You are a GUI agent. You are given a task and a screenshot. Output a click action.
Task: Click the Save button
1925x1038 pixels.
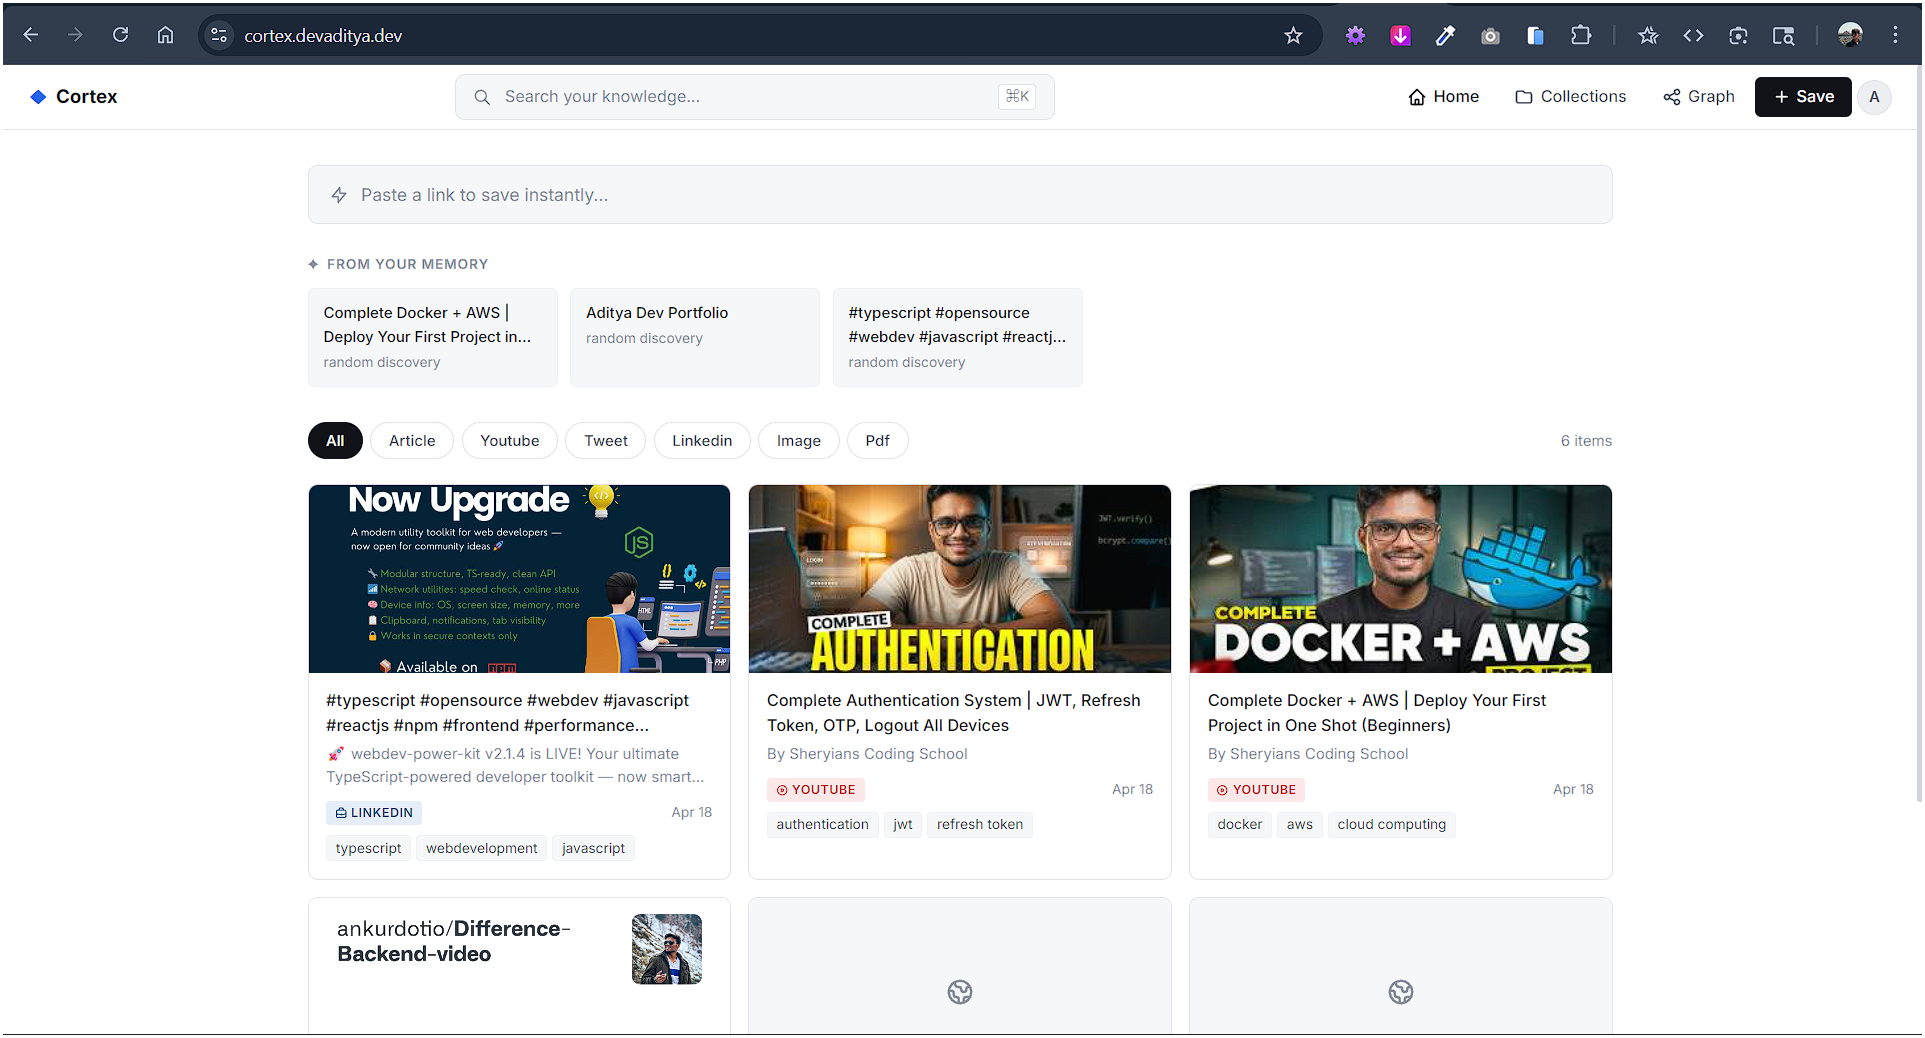[1803, 97]
